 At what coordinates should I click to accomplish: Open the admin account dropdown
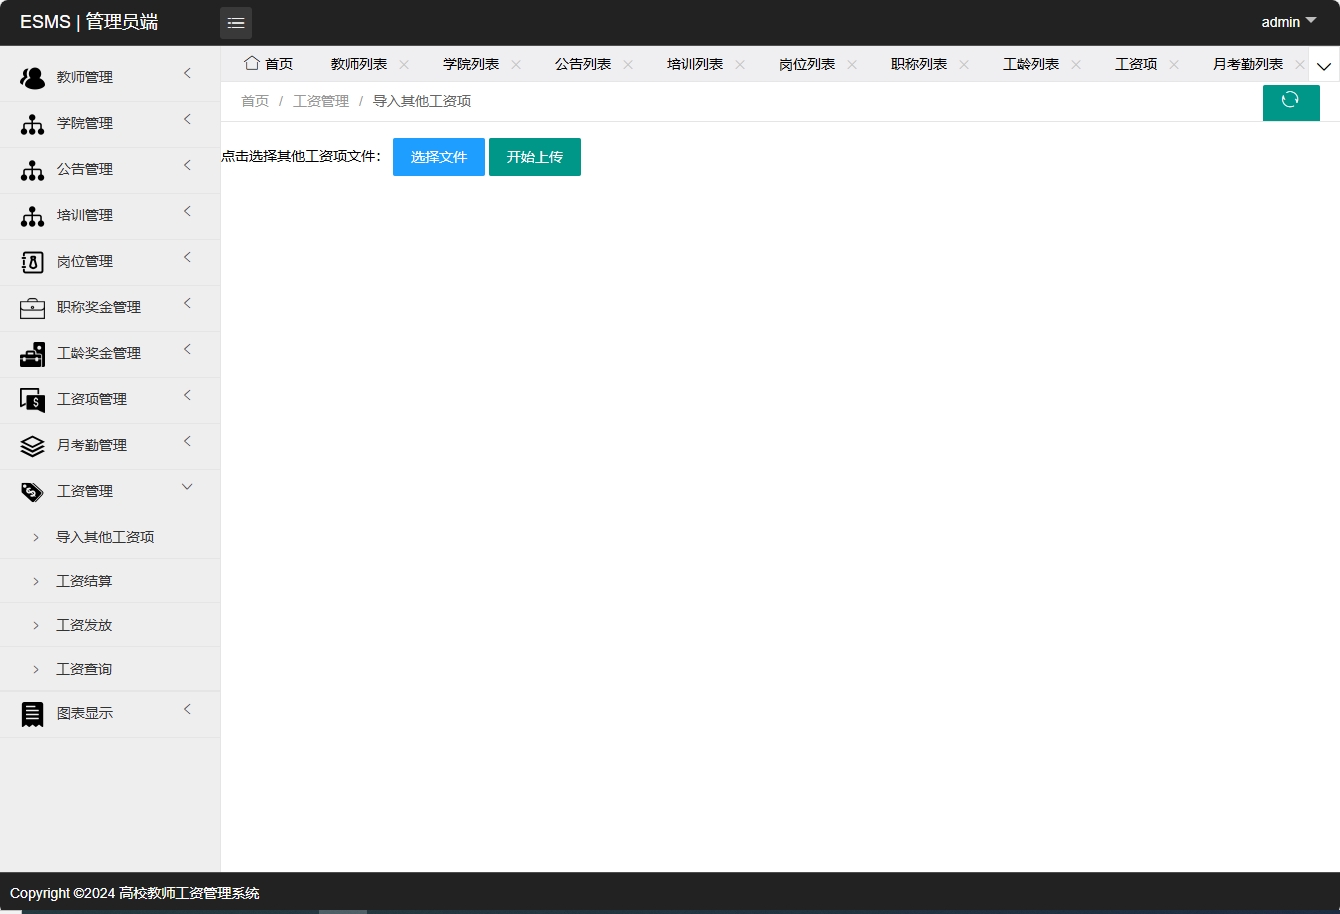pos(1287,21)
